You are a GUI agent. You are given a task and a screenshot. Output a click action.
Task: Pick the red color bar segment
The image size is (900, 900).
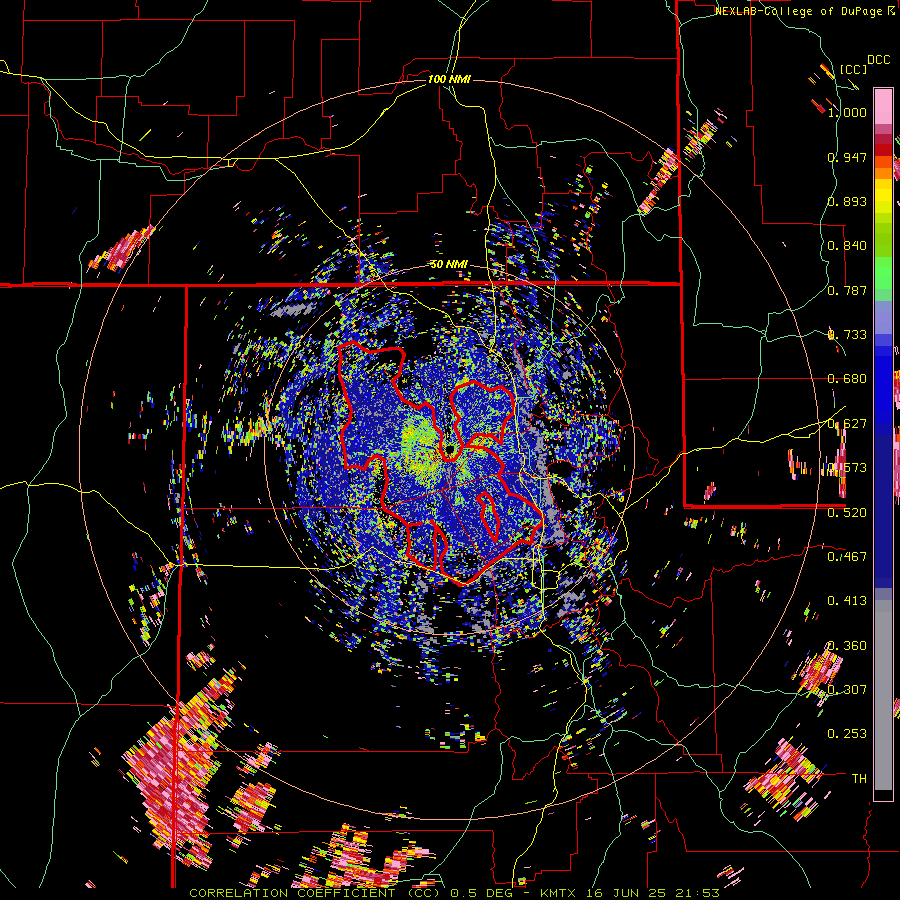[883, 150]
